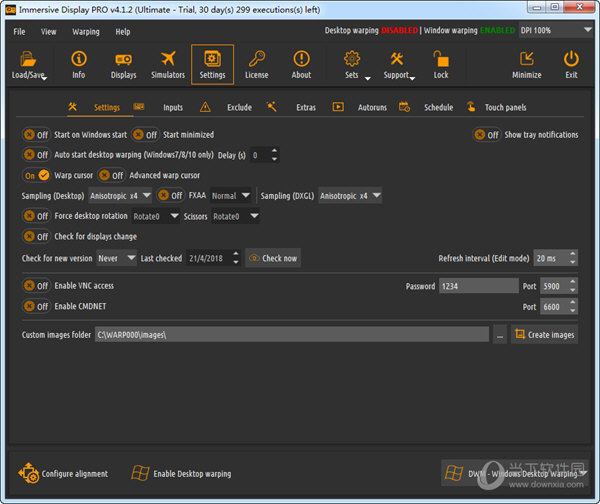Click the calendar icon beside Schedule
The image size is (600, 504).
[x=404, y=106]
